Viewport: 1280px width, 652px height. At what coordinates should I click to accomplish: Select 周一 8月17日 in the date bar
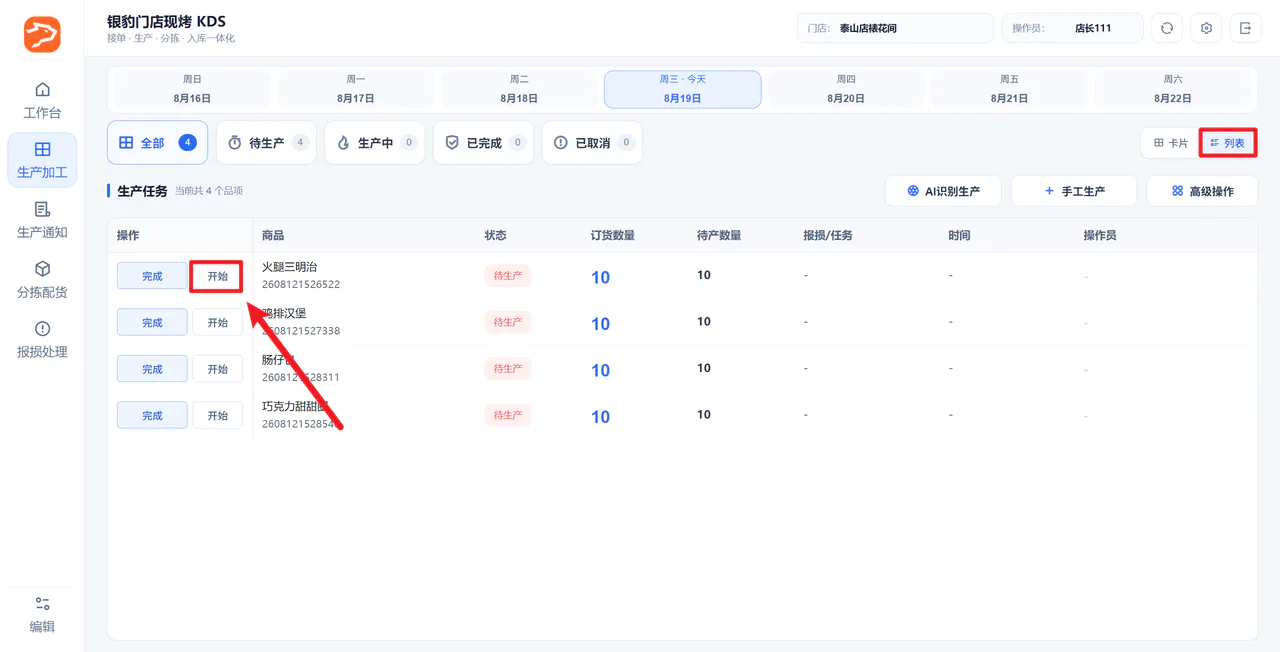tap(356, 89)
